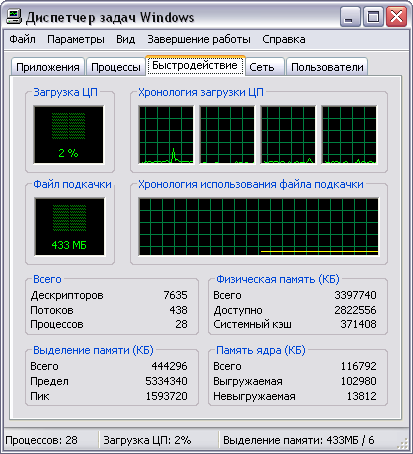Switch to the Процессы tab
The height and width of the screenshot is (454, 413).
pyautogui.click(x=116, y=67)
